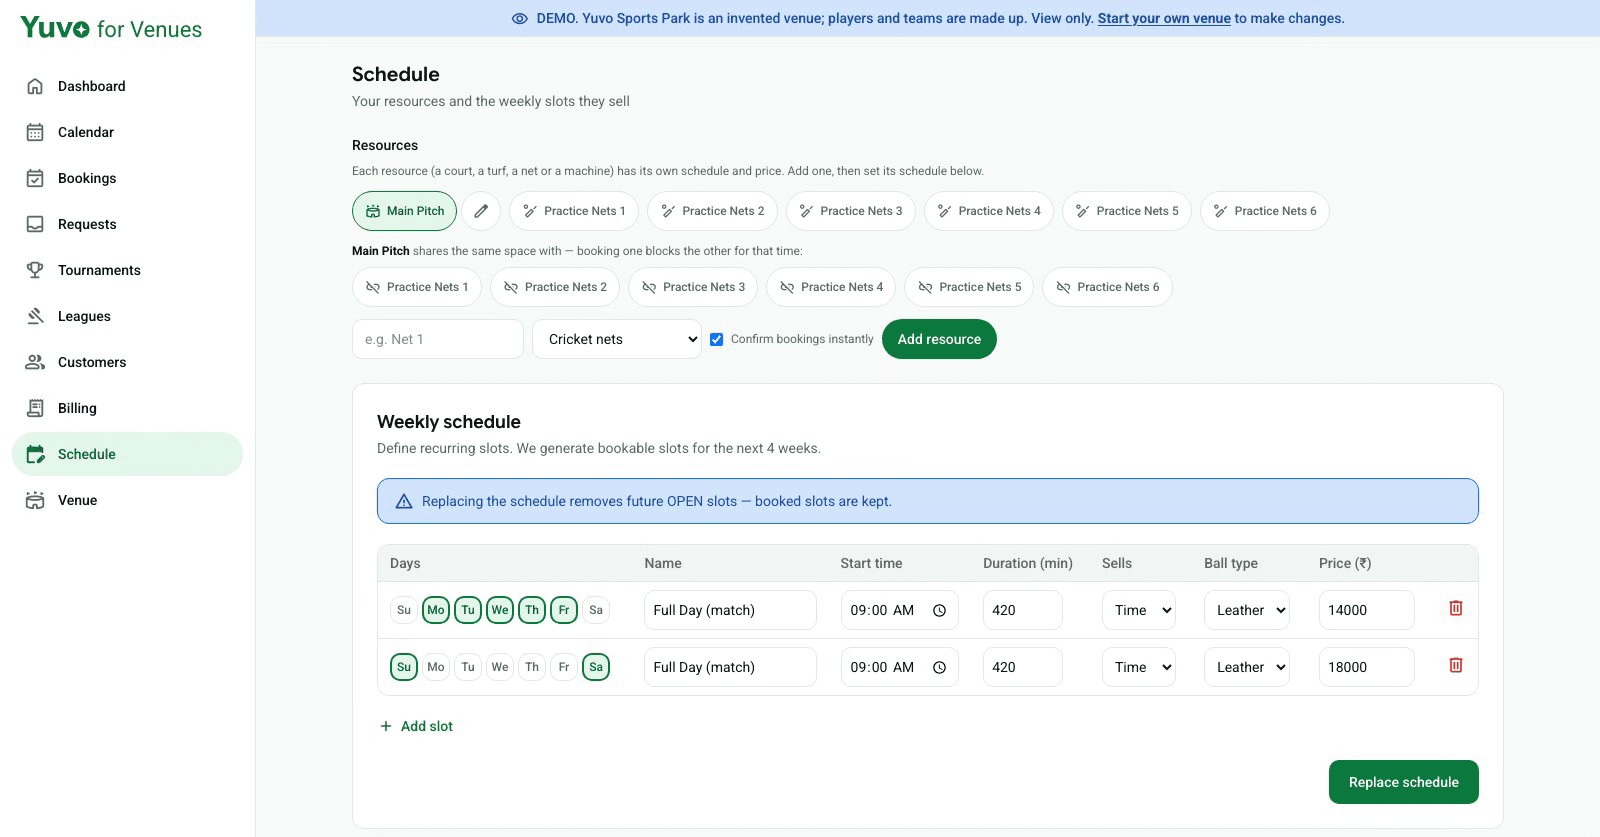
Task: Click the Bookings sidebar icon
Action: [35, 178]
